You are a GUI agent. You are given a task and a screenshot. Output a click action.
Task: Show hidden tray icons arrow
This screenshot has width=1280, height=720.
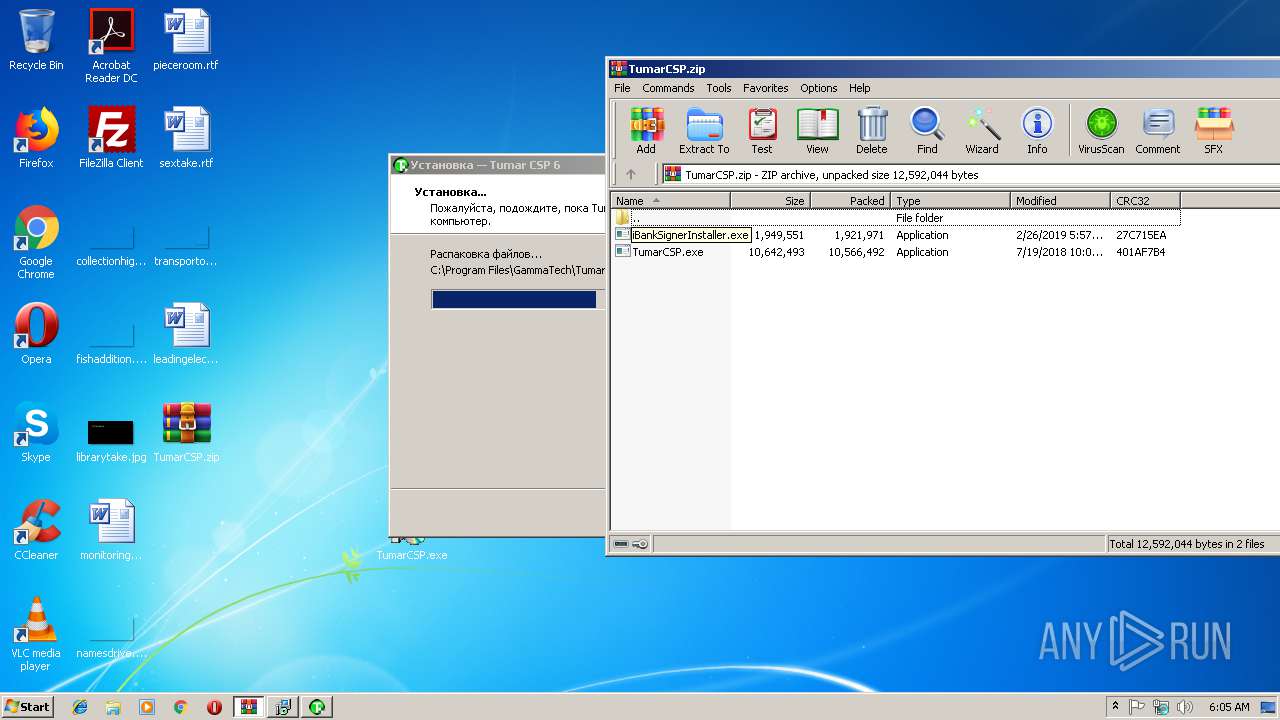(x=1115, y=707)
